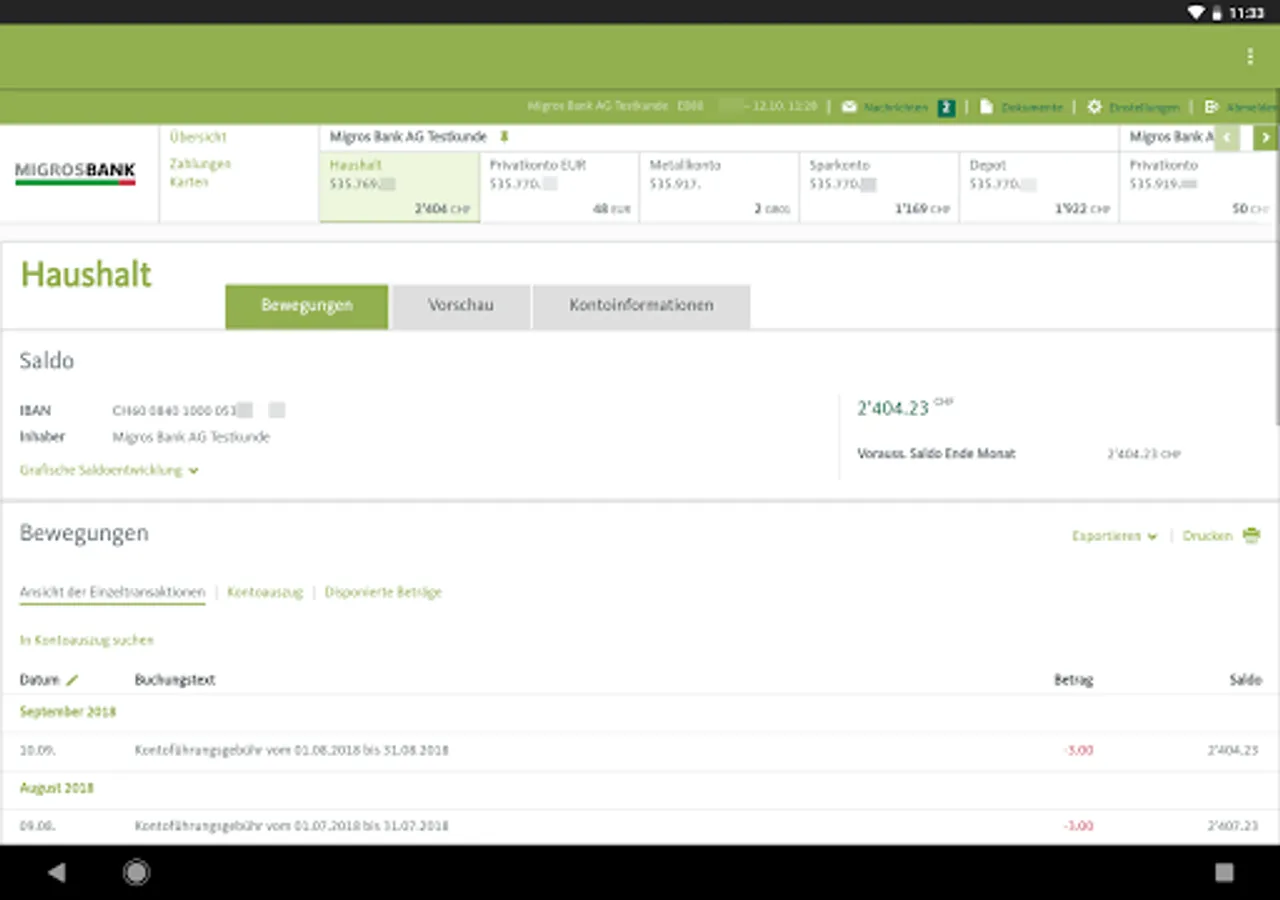Log out using the Abmelden icon
This screenshot has width=1280, height=900.
tap(1211, 107)
